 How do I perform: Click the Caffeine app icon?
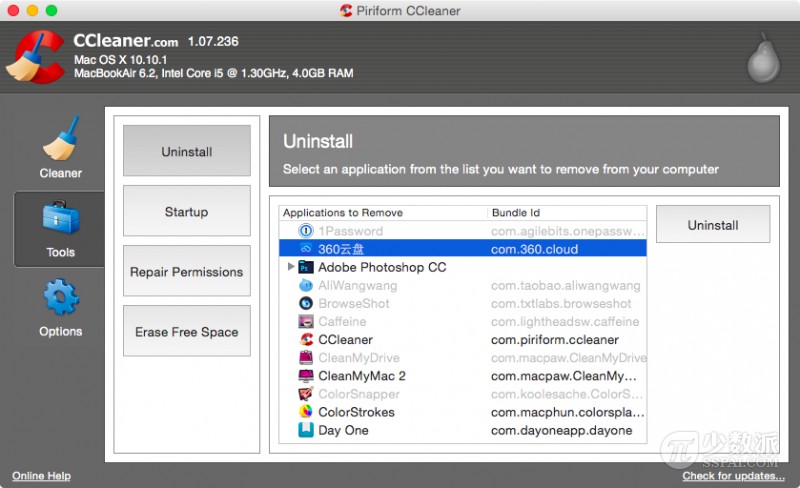click(306, 322)
